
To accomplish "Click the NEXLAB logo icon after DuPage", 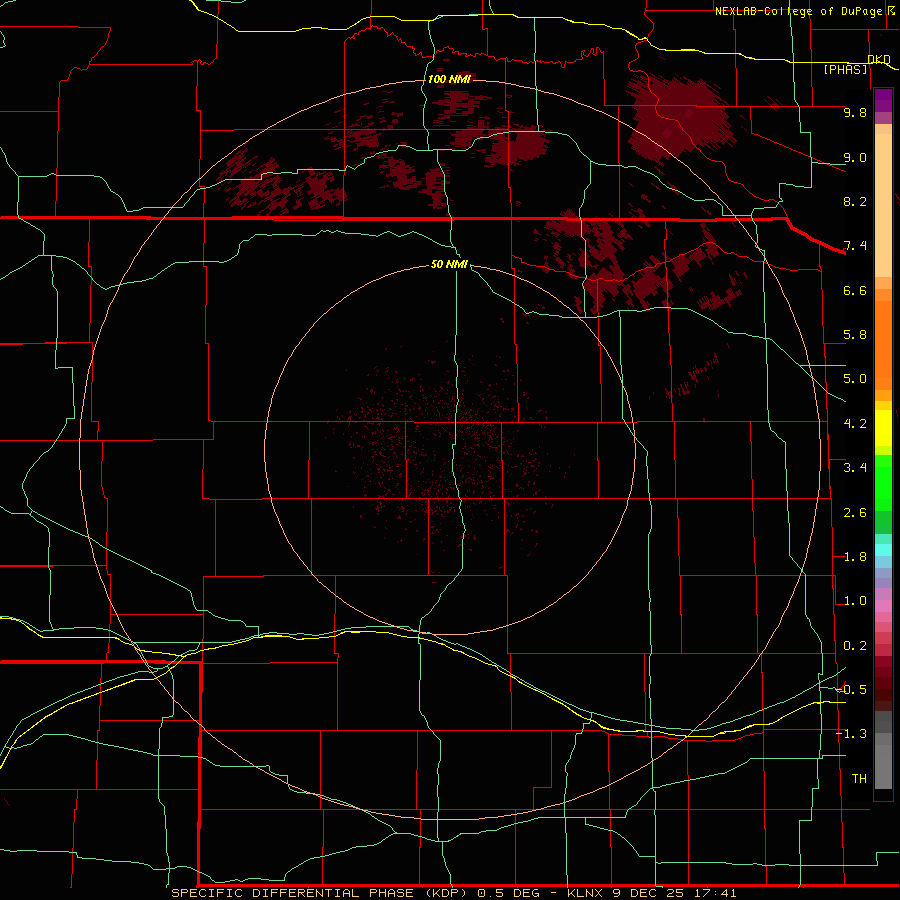I will pos(891,10).
